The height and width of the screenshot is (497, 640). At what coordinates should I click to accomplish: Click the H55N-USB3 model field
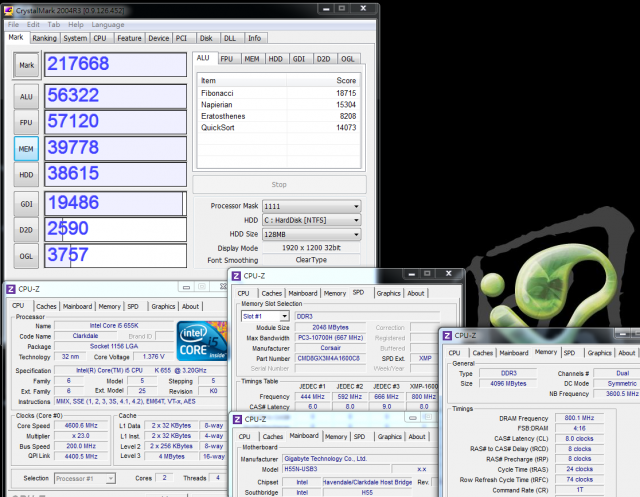point(336,469)
